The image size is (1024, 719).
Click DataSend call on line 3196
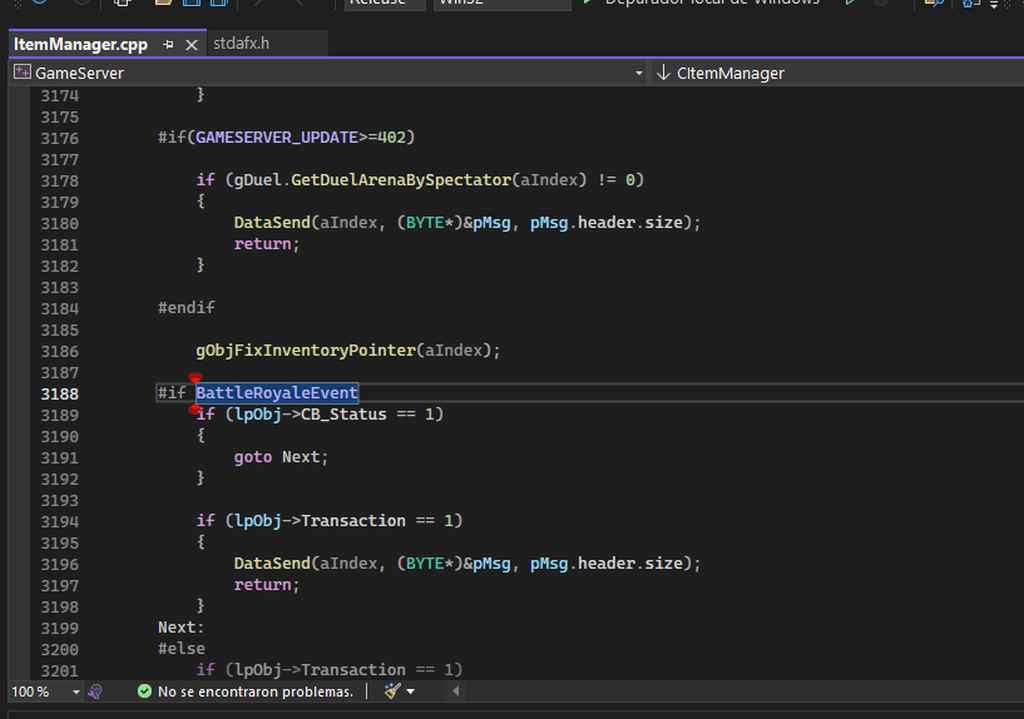(x=272, y=564)
